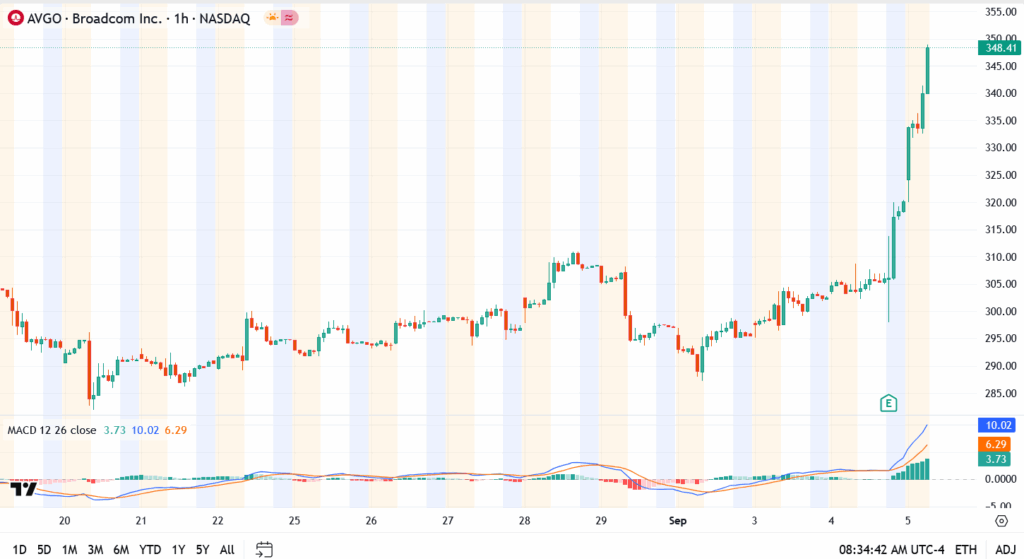Click the 348.41 current price label
This screenshot has width=1024, height=559.
tap(1001, 47)
